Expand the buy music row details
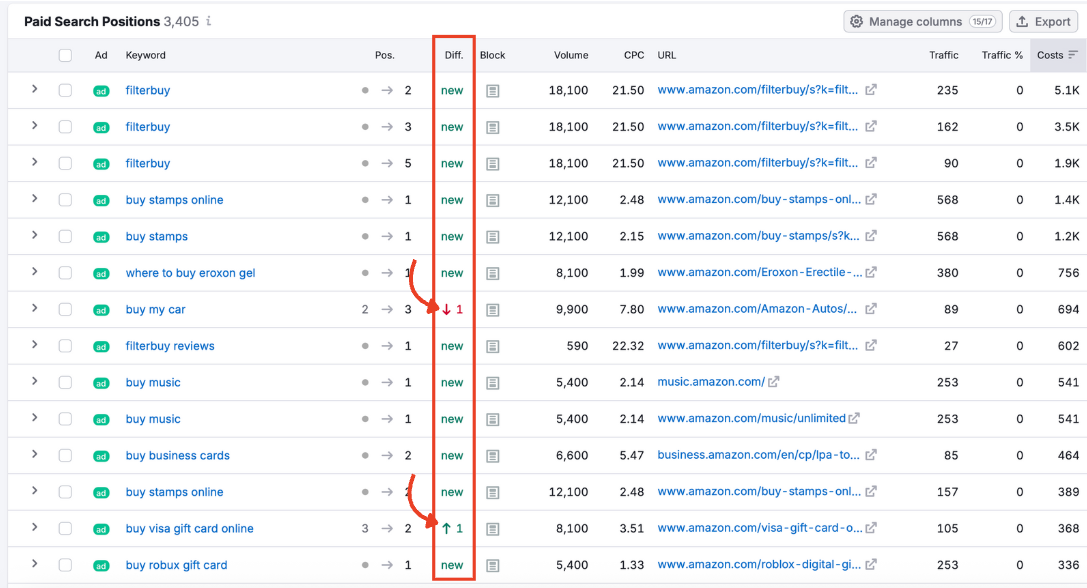The height and width of the screenshot is (588, 1087). 33,382
